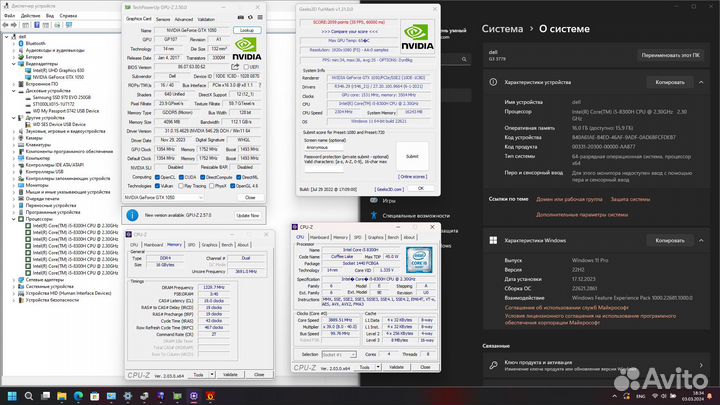
Task: Click the Lookup button in GPU-Z
Action: 247,30
